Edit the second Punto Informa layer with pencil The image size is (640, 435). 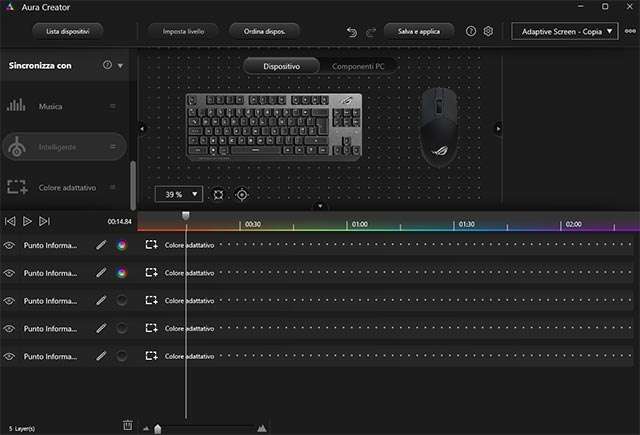[101, 273]
